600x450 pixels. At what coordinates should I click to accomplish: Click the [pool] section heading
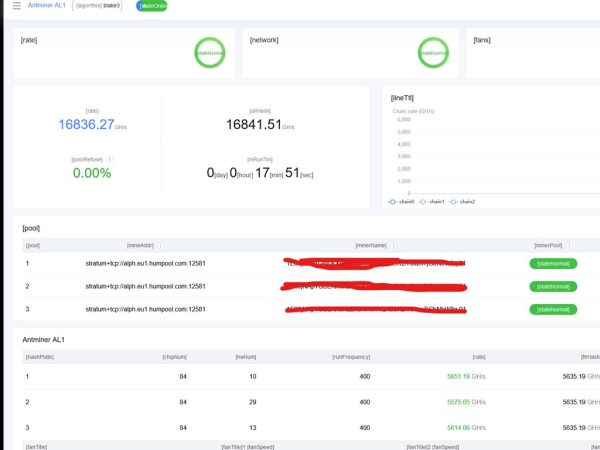(31, 228)
